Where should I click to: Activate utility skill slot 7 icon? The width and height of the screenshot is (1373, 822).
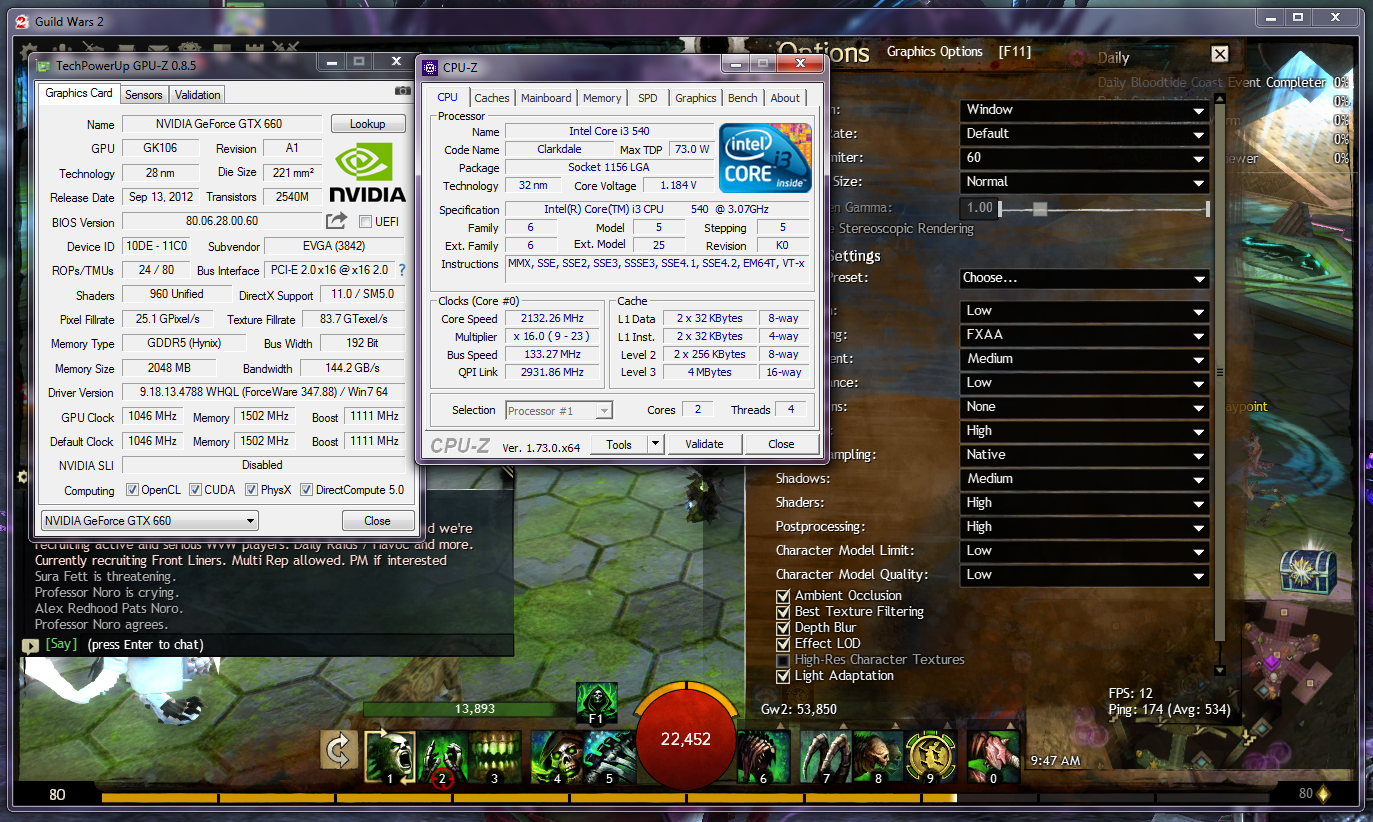[x=826, y=756]
